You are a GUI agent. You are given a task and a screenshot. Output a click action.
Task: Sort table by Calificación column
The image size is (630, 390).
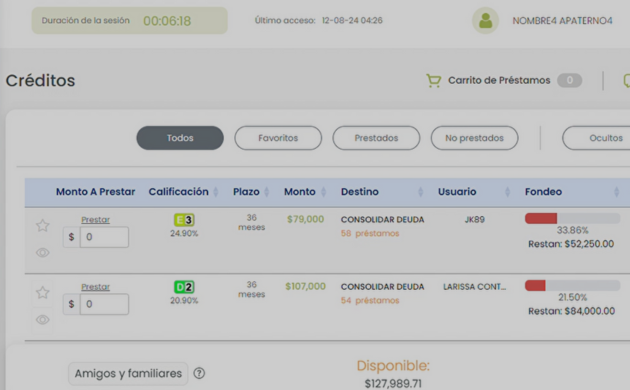[x=216, y=192]
